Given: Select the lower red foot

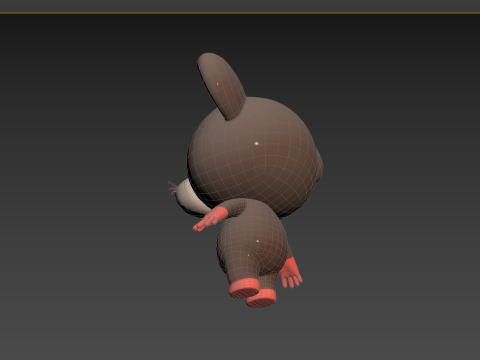Looking at the screenshot, I should 261,298.
